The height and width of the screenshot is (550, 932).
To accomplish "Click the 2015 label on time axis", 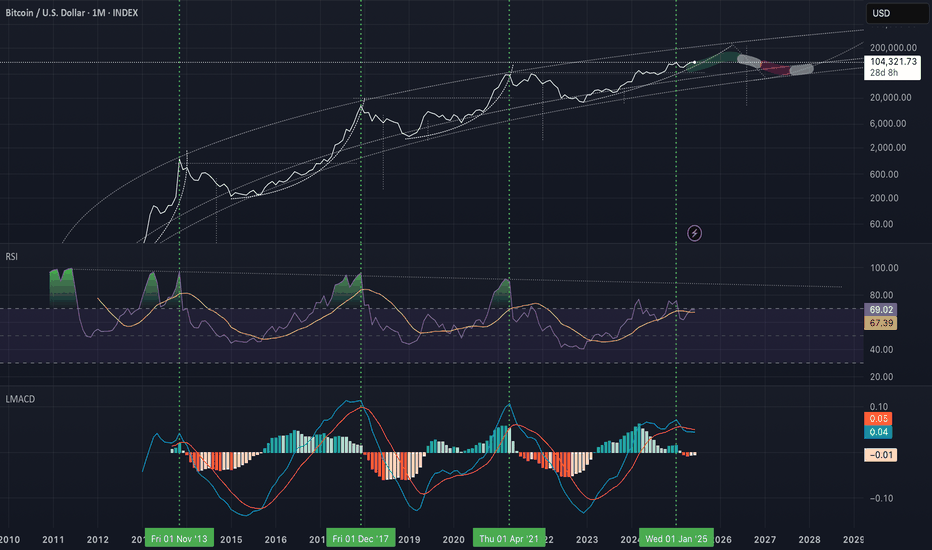I will pos(231,540).
